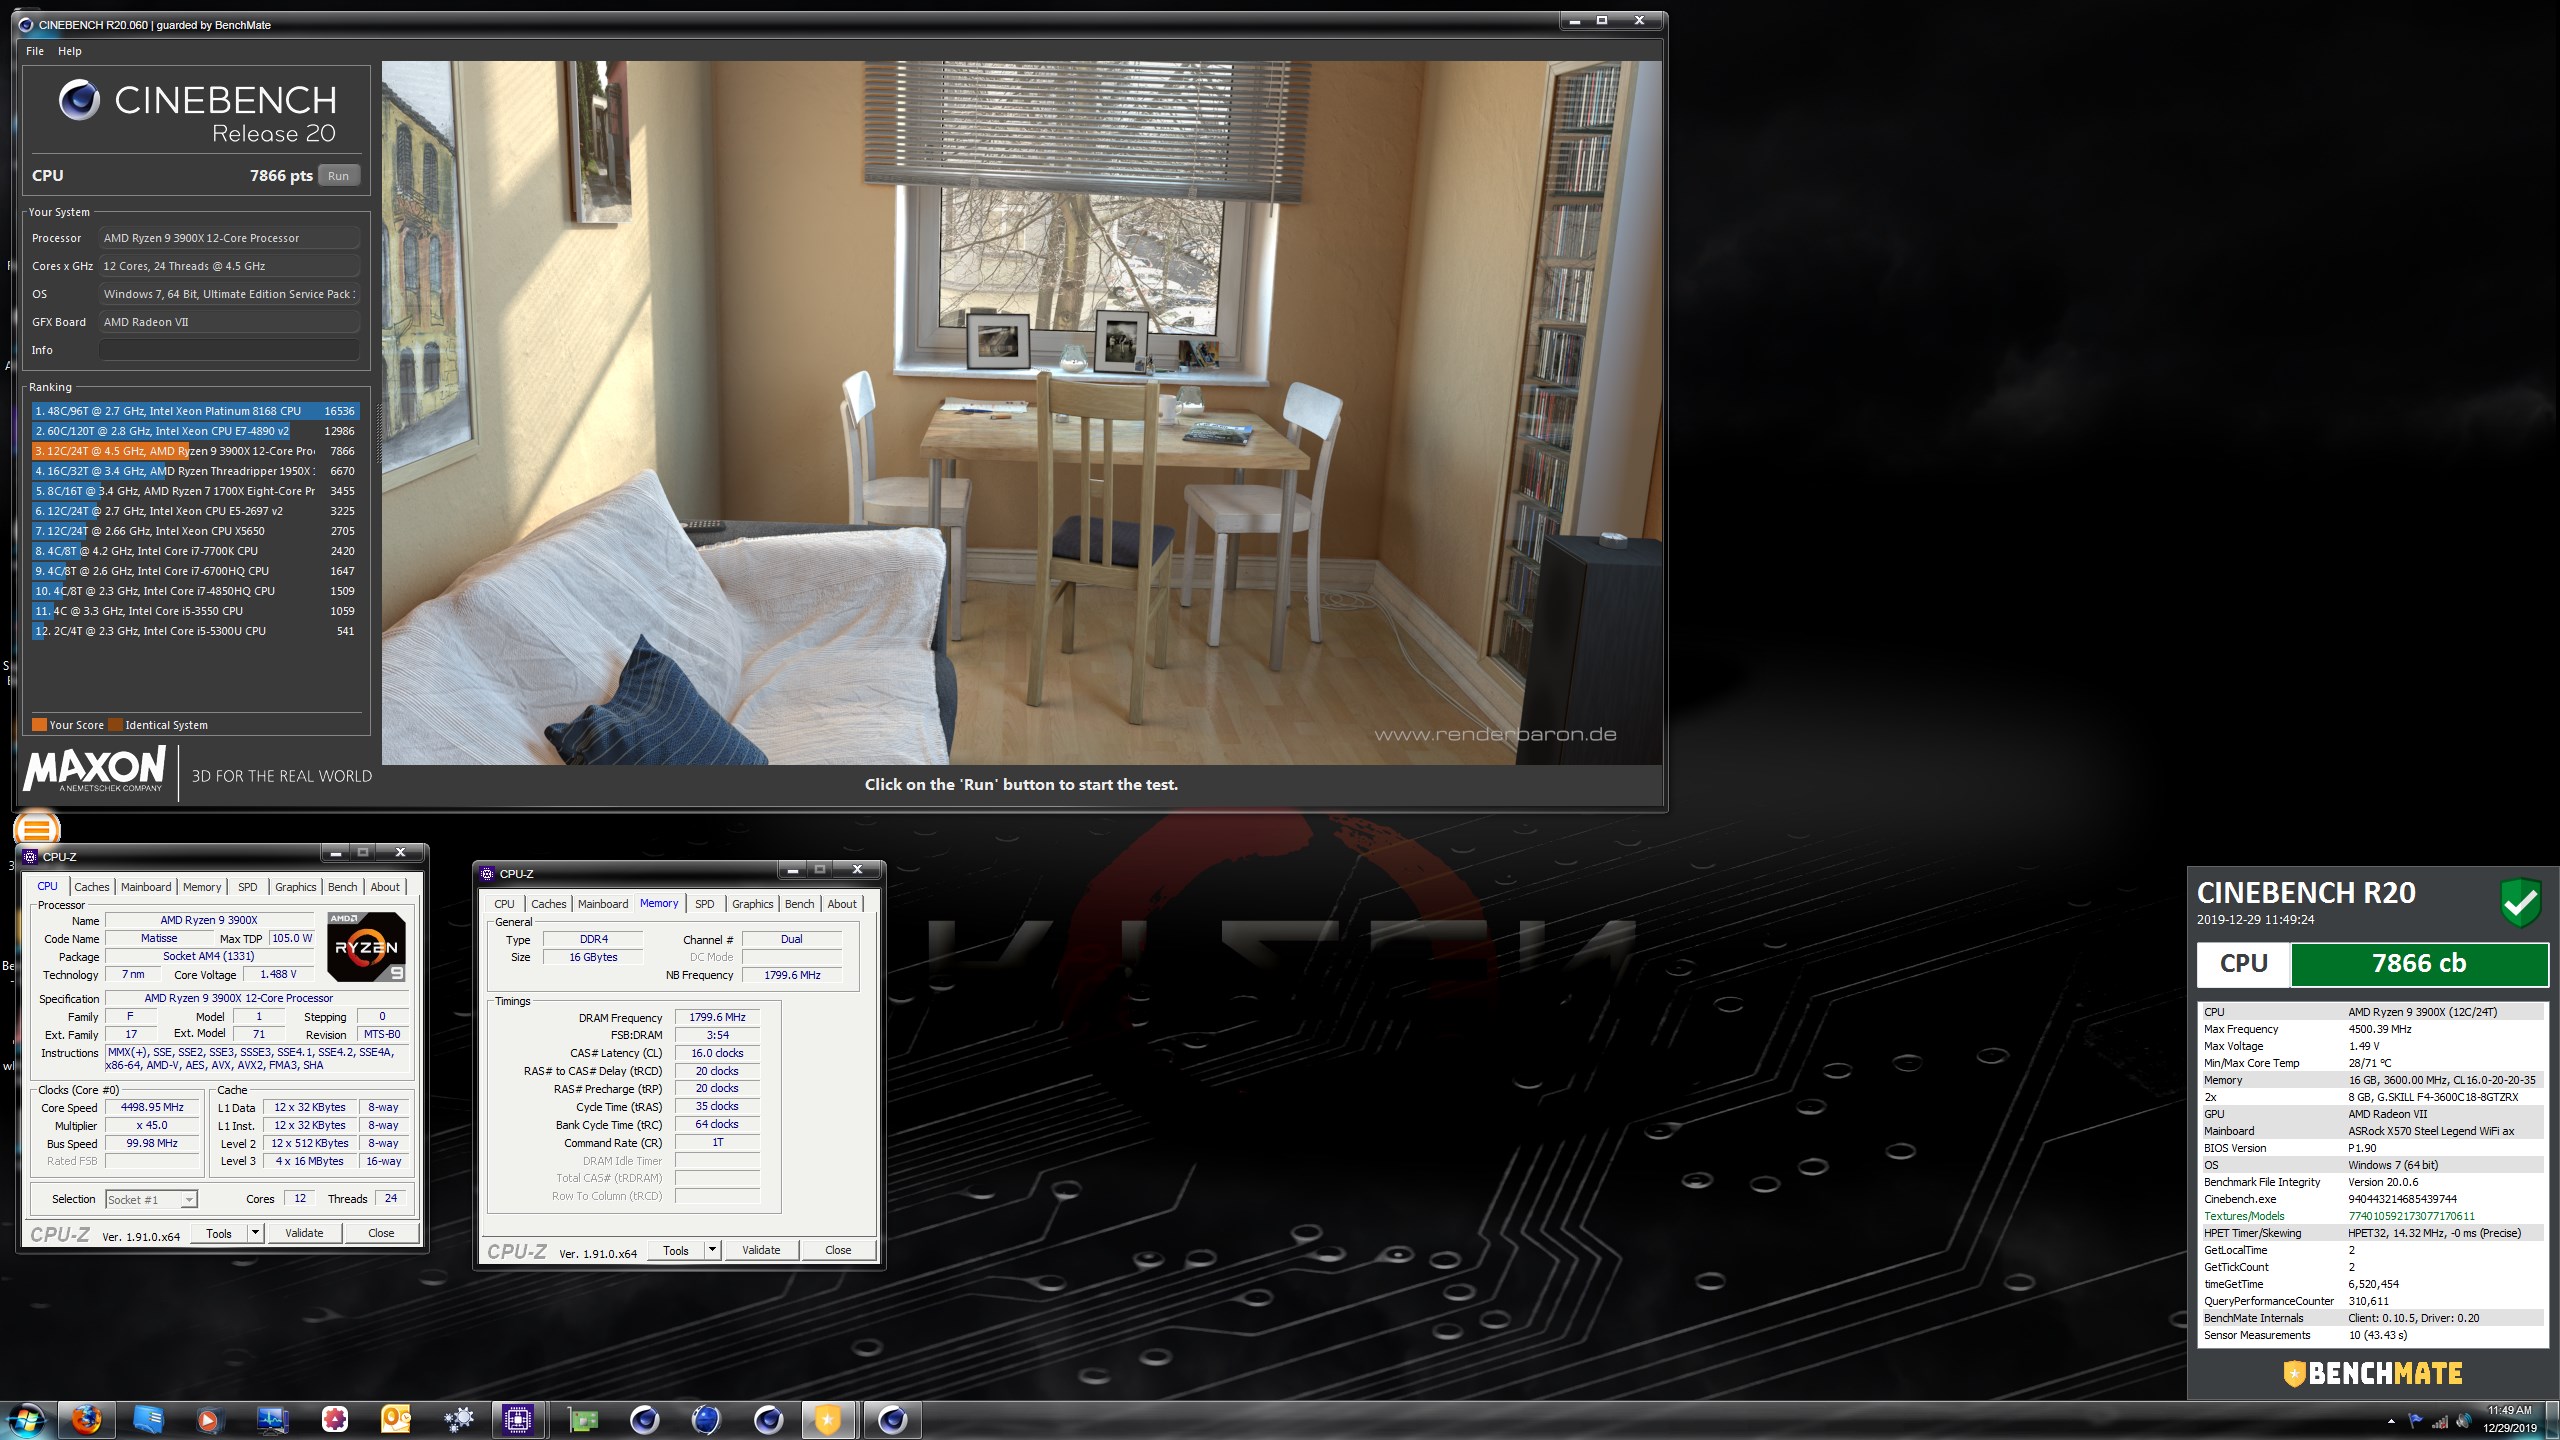Open the Socket #1 selection dropdown
The image size is (2560, 1440).
pyautogui.click(x=151, y=1199)
